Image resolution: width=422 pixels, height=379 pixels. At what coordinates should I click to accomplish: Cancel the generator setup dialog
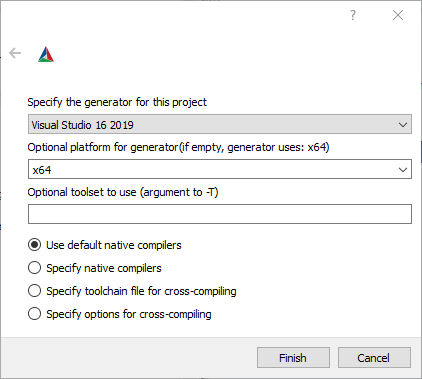click(x=374, y=358)
